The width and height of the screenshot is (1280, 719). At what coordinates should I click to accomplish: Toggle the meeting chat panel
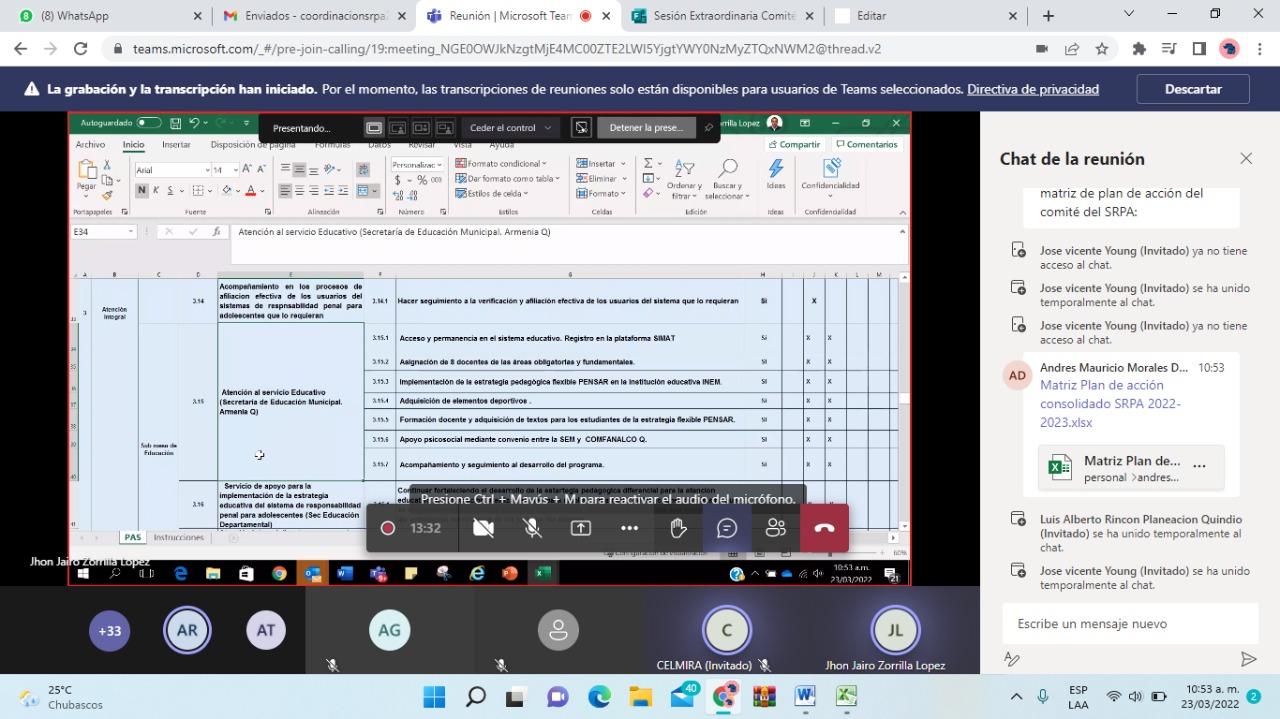tap(727, 528)
